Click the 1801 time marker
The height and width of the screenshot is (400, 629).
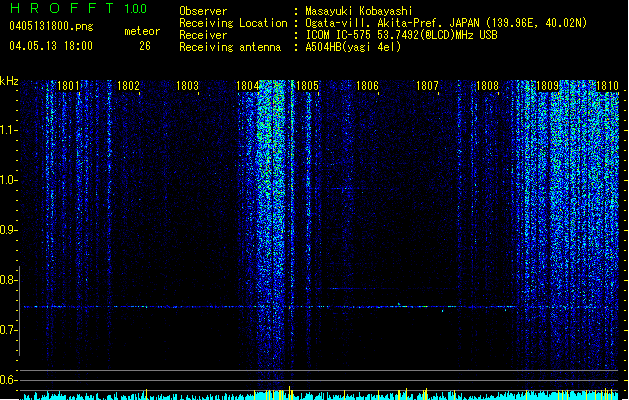68,85
